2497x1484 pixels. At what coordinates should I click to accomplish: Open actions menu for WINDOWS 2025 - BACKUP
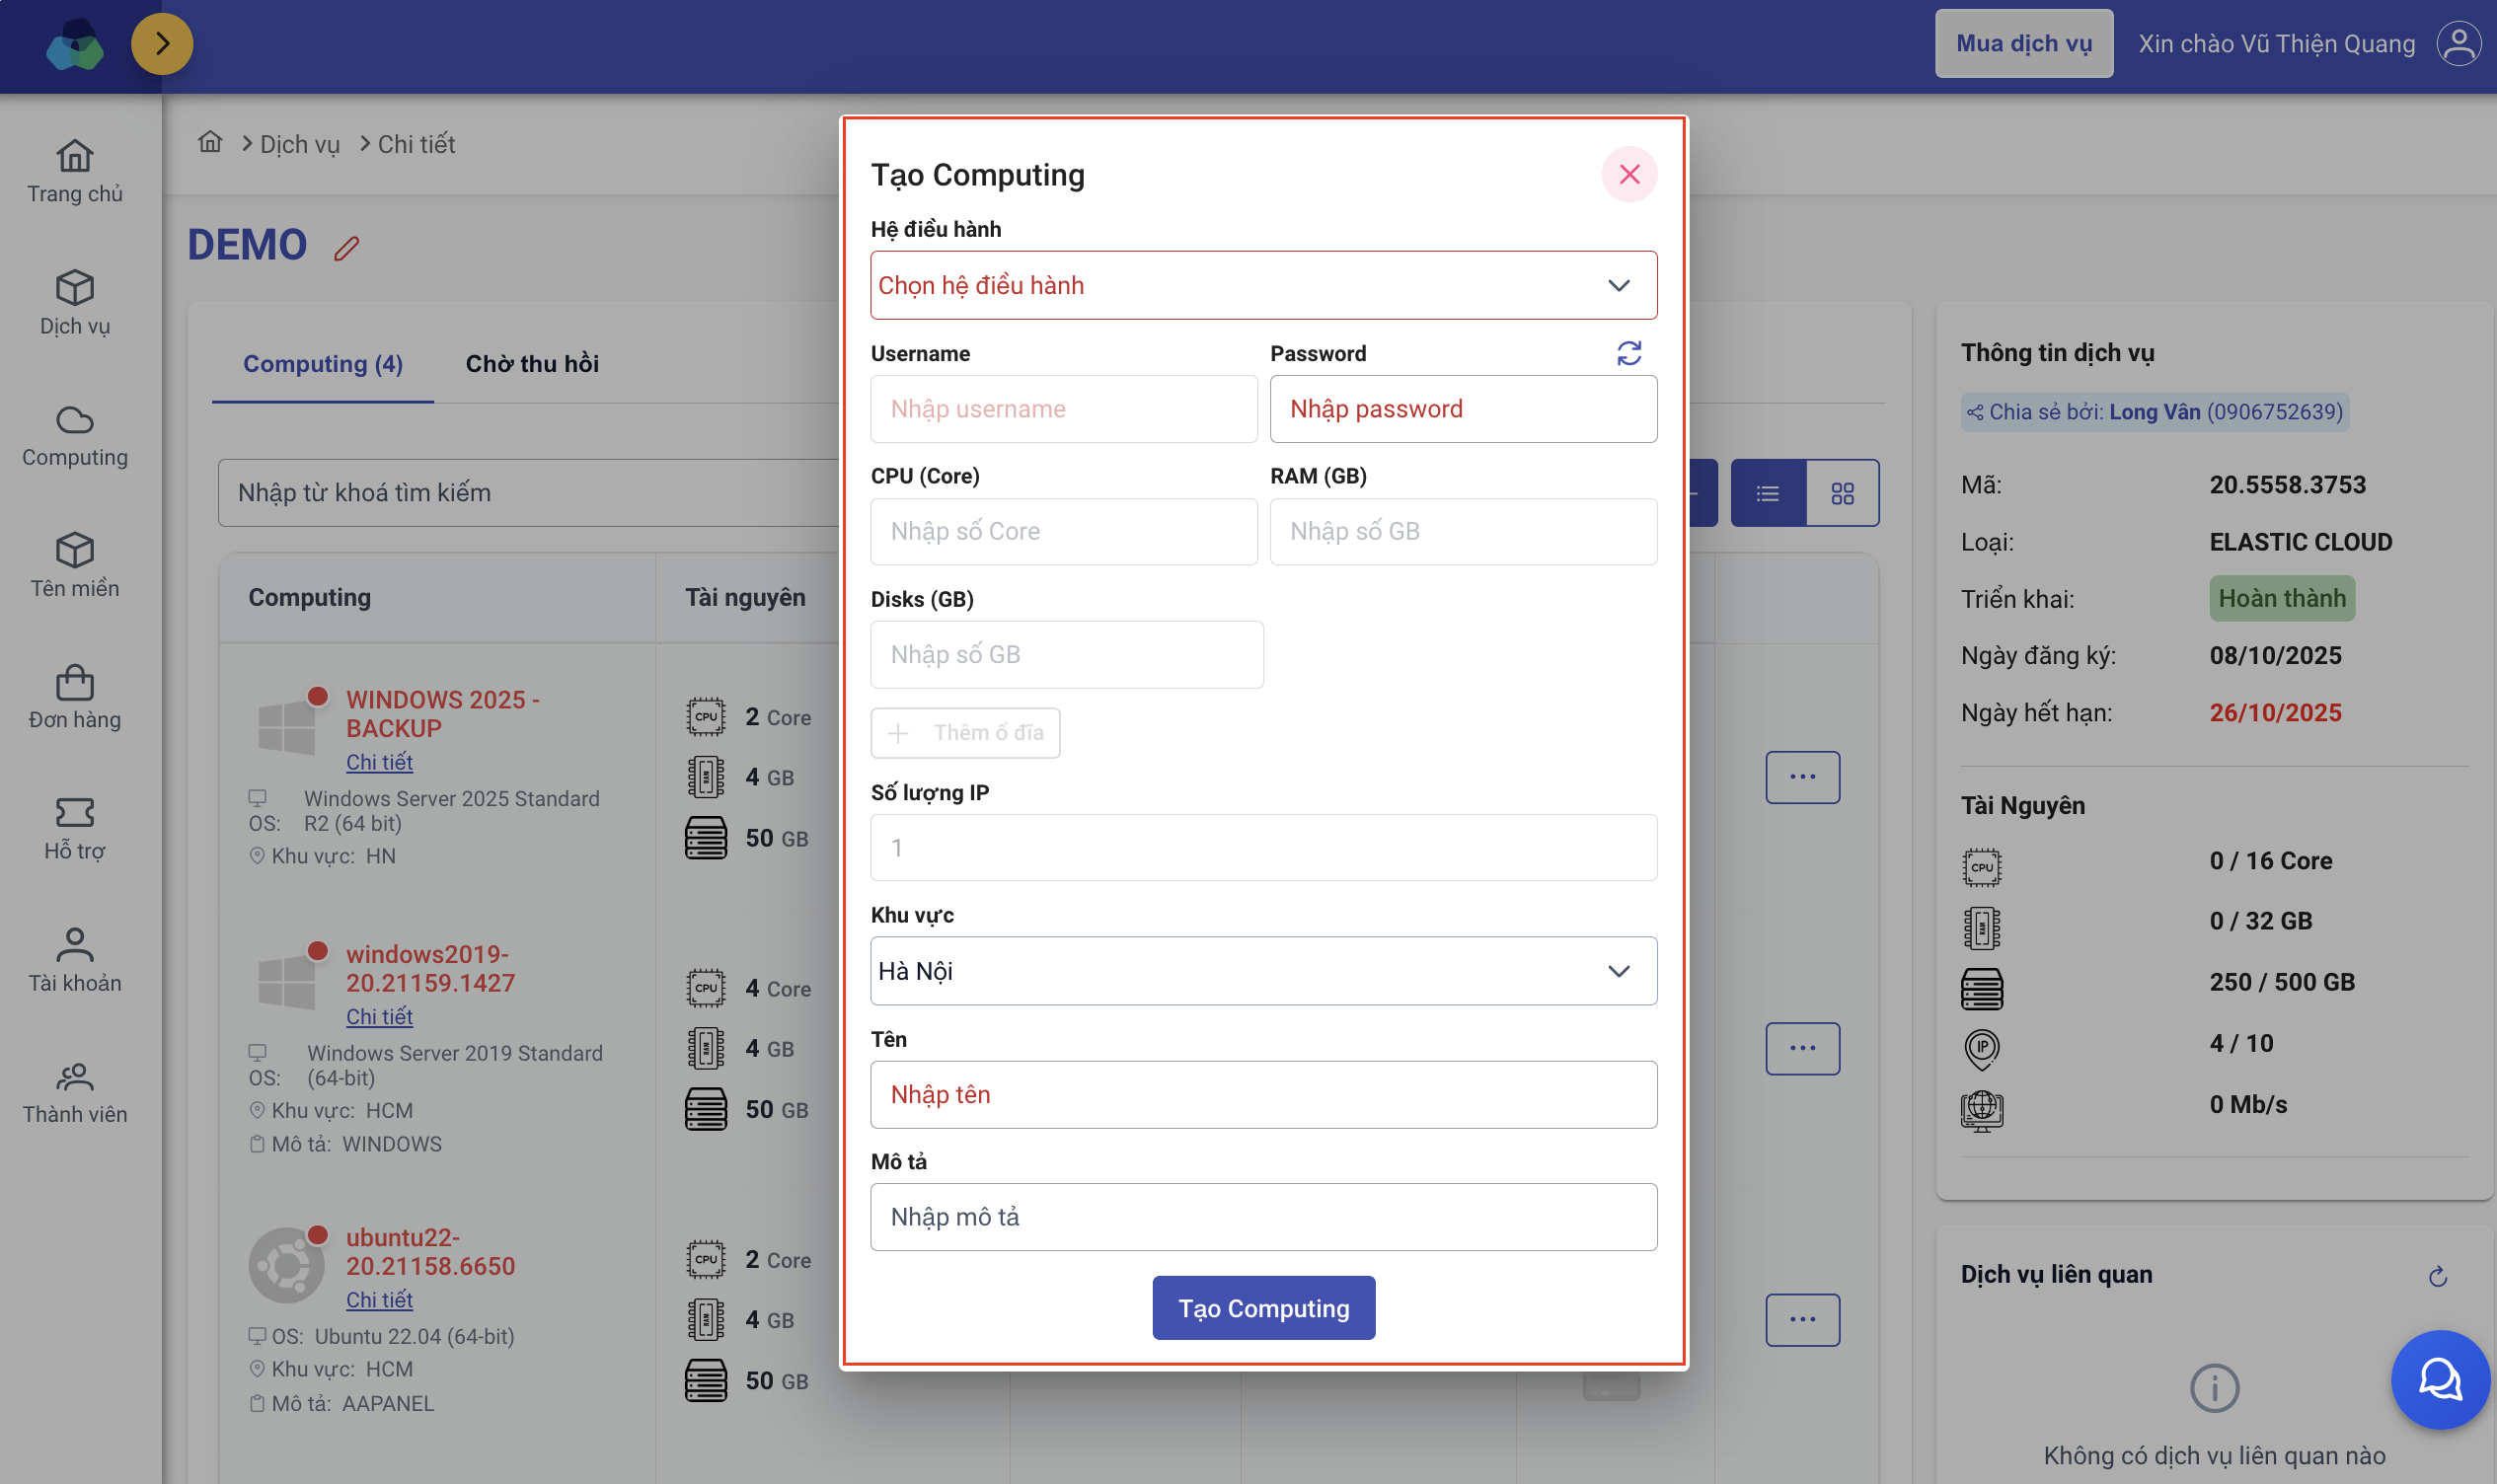coord(1802,777)
